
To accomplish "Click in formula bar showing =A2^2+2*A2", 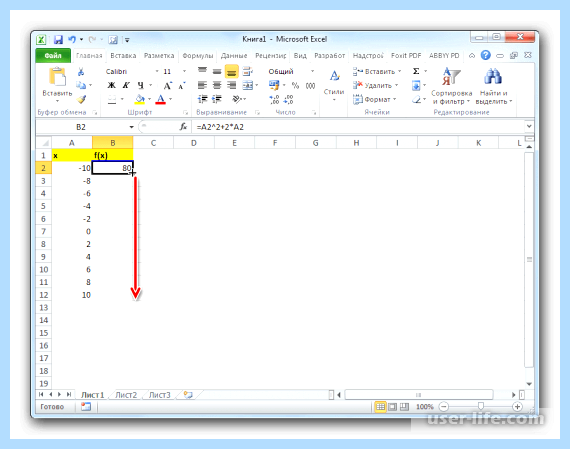I will 358,127.
